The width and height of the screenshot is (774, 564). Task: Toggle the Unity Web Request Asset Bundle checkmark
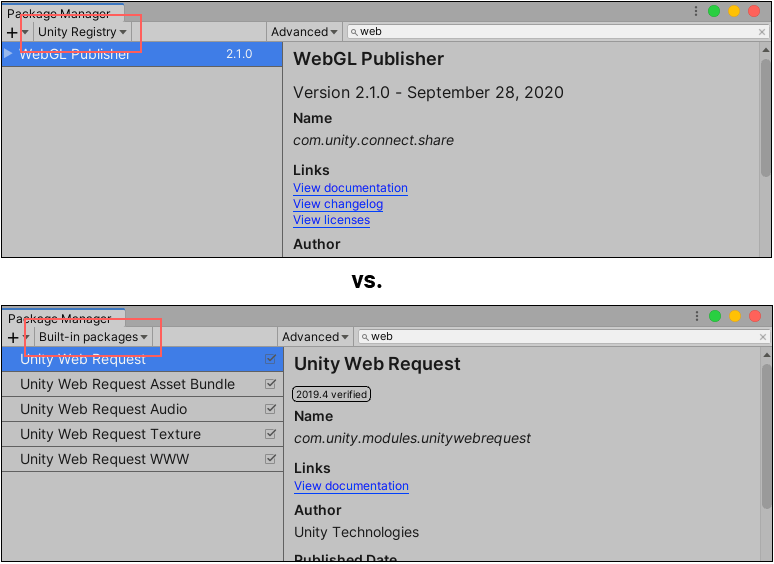(x=270, y=383)
